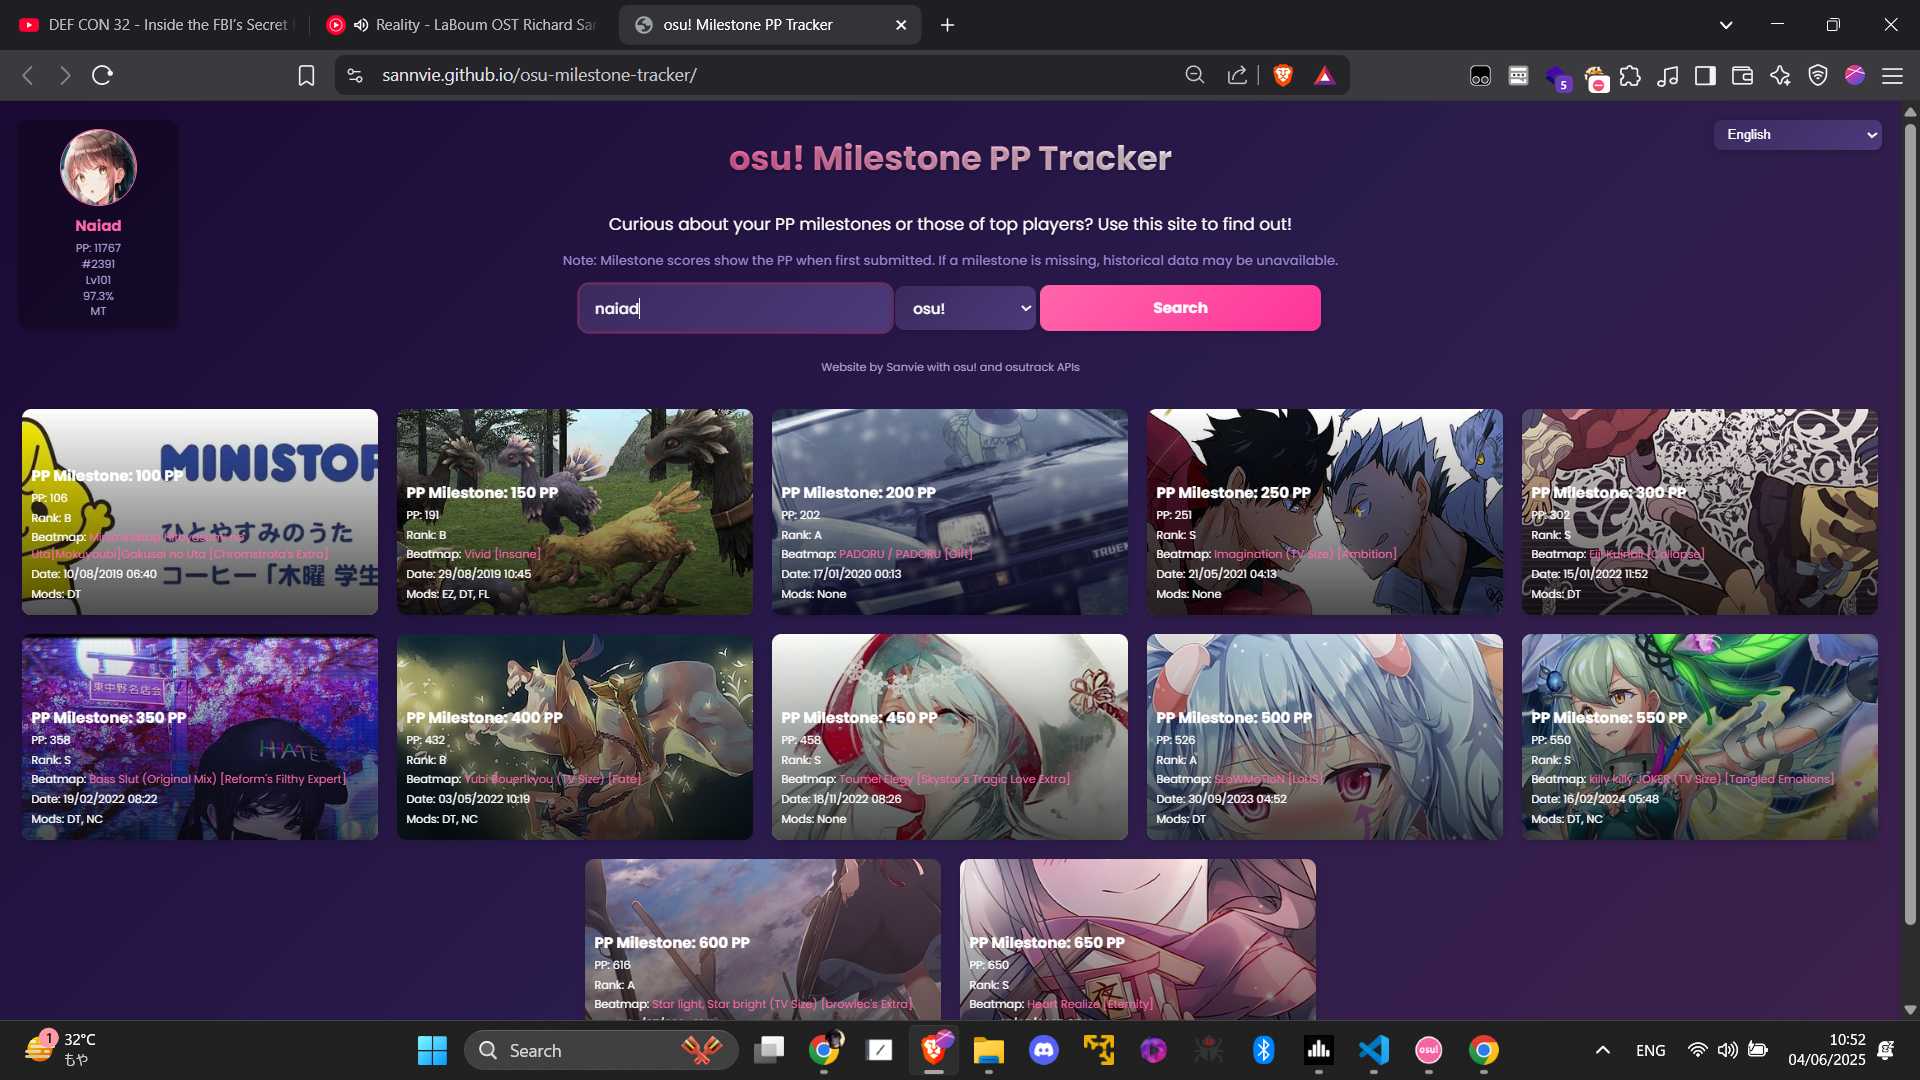Open the clock showing 10:52
This screenshot has height=1080, width=1920.
1827,1050
